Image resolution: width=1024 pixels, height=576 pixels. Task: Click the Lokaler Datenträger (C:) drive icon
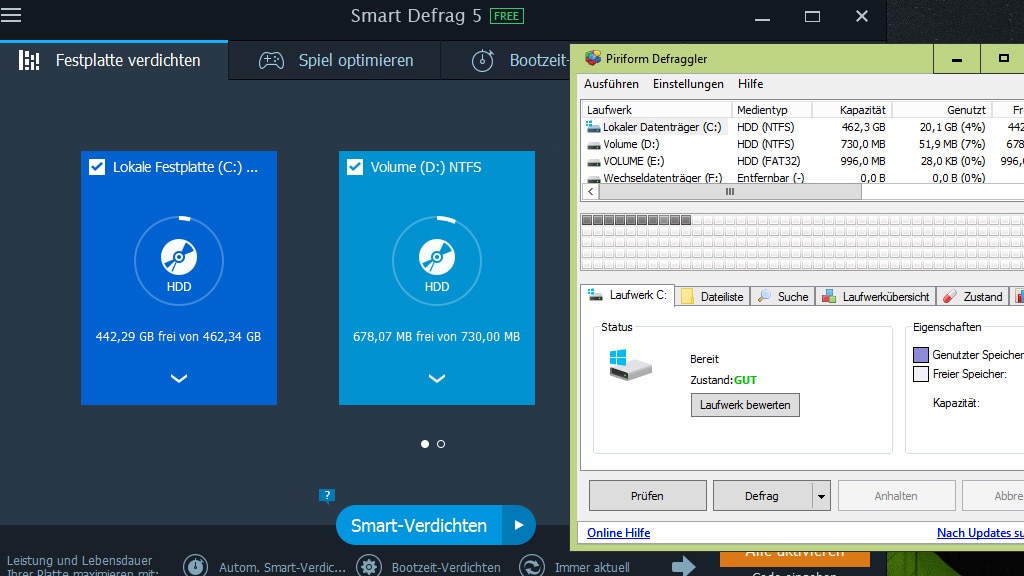point(593,127)
